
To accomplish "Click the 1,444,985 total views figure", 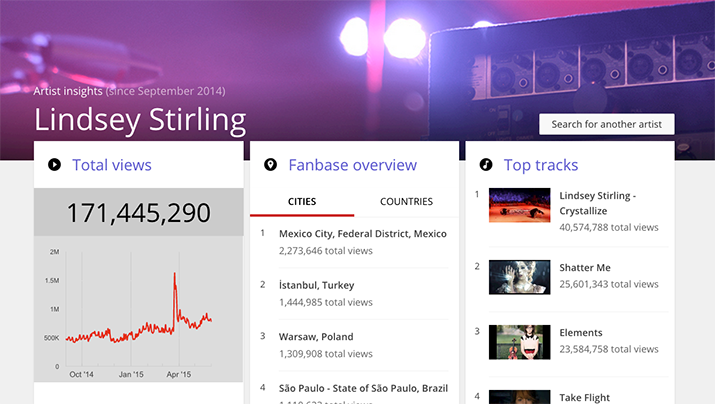I will 326,302.
